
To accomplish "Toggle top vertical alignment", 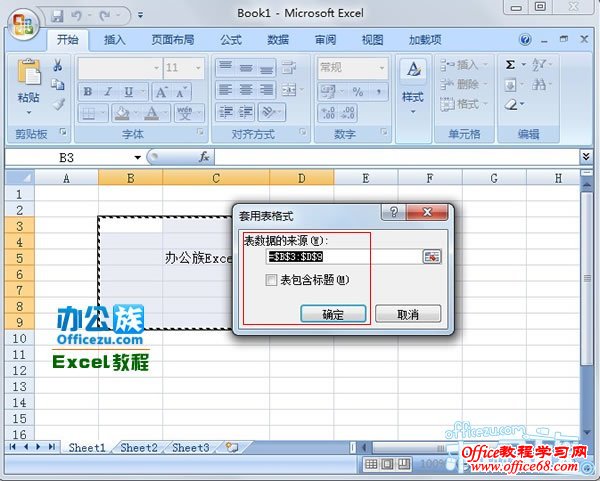I will click(226, 67).
